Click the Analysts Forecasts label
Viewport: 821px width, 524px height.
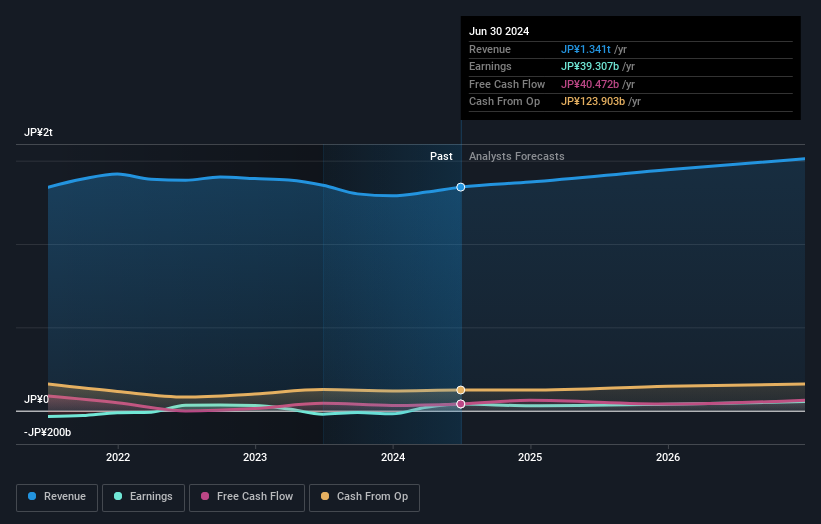pyautogui.click(x=516, y=156)
